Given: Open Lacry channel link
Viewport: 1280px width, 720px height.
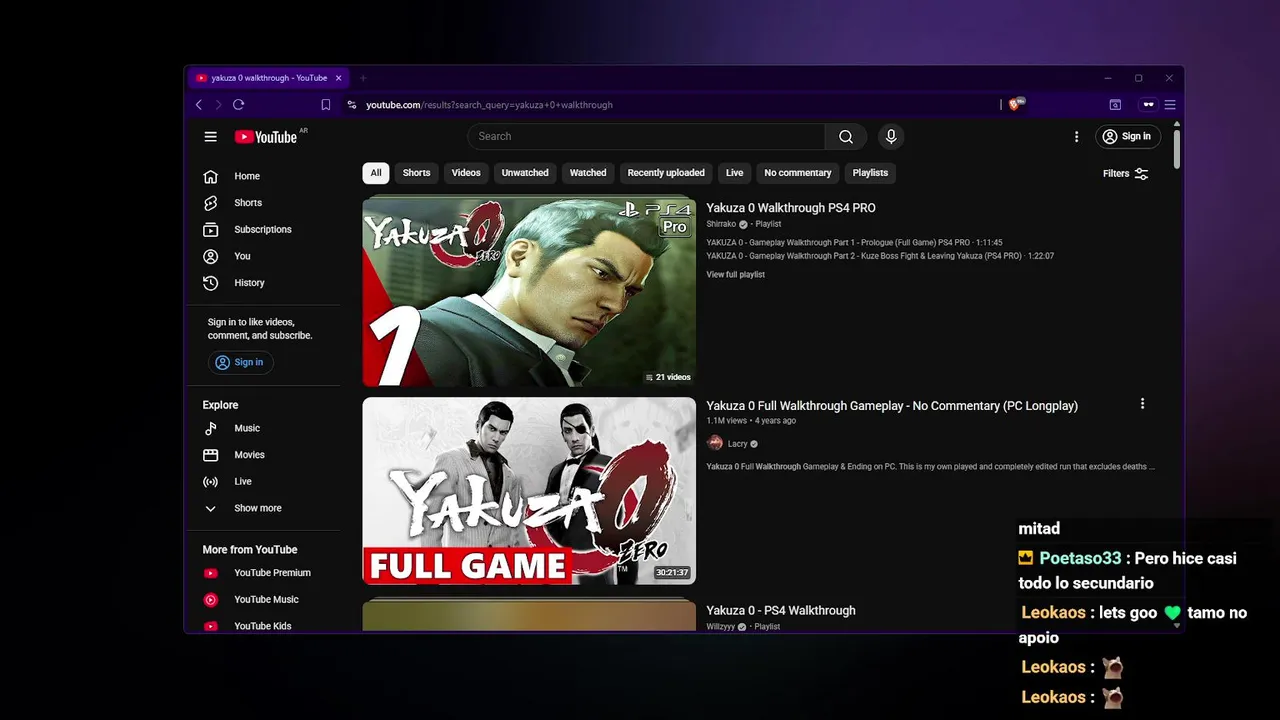Looking at the screenshot, I should pos(738,444).
